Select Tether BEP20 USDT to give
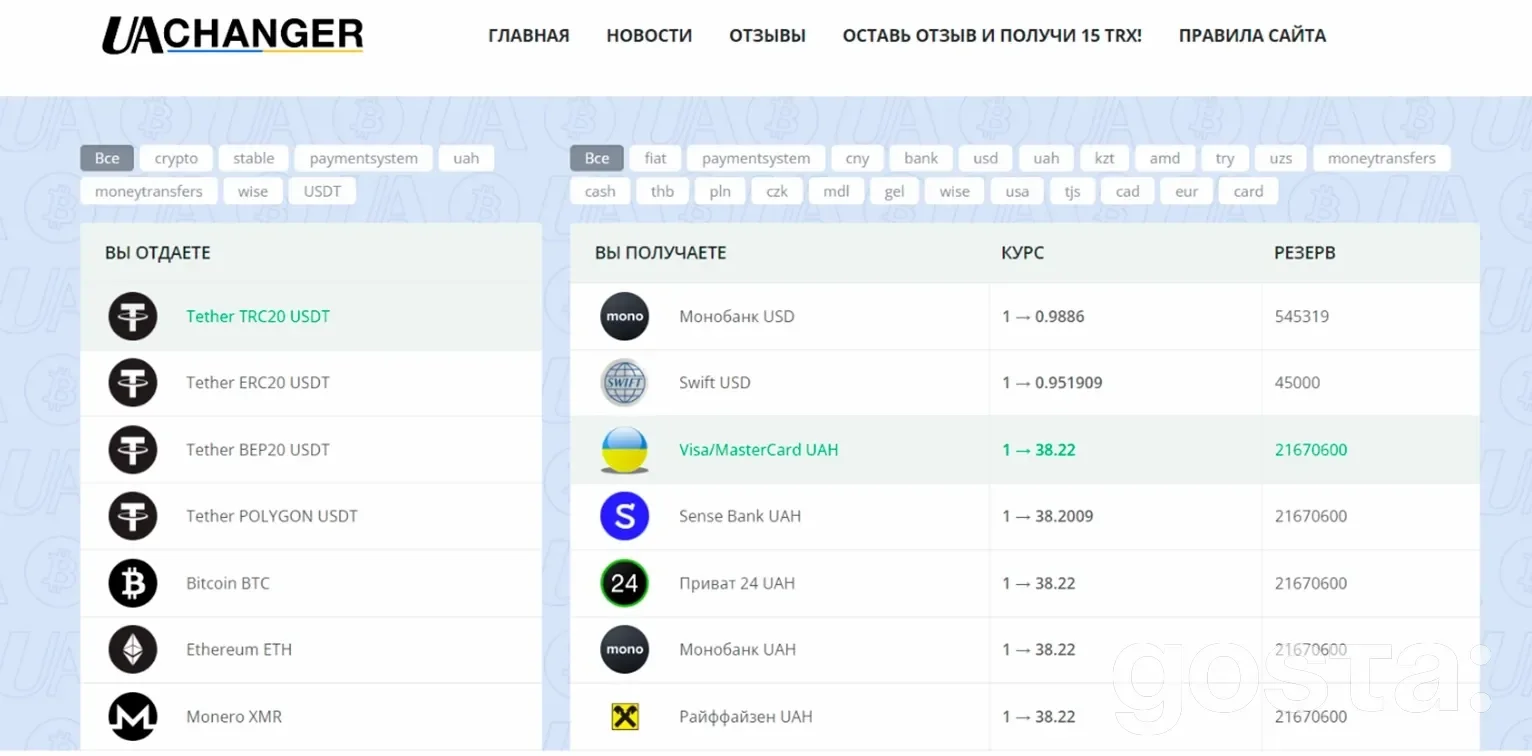Image resolution: width=1532 pixels, height=756 pixels. pyautogui.click(x=311, y=449)
